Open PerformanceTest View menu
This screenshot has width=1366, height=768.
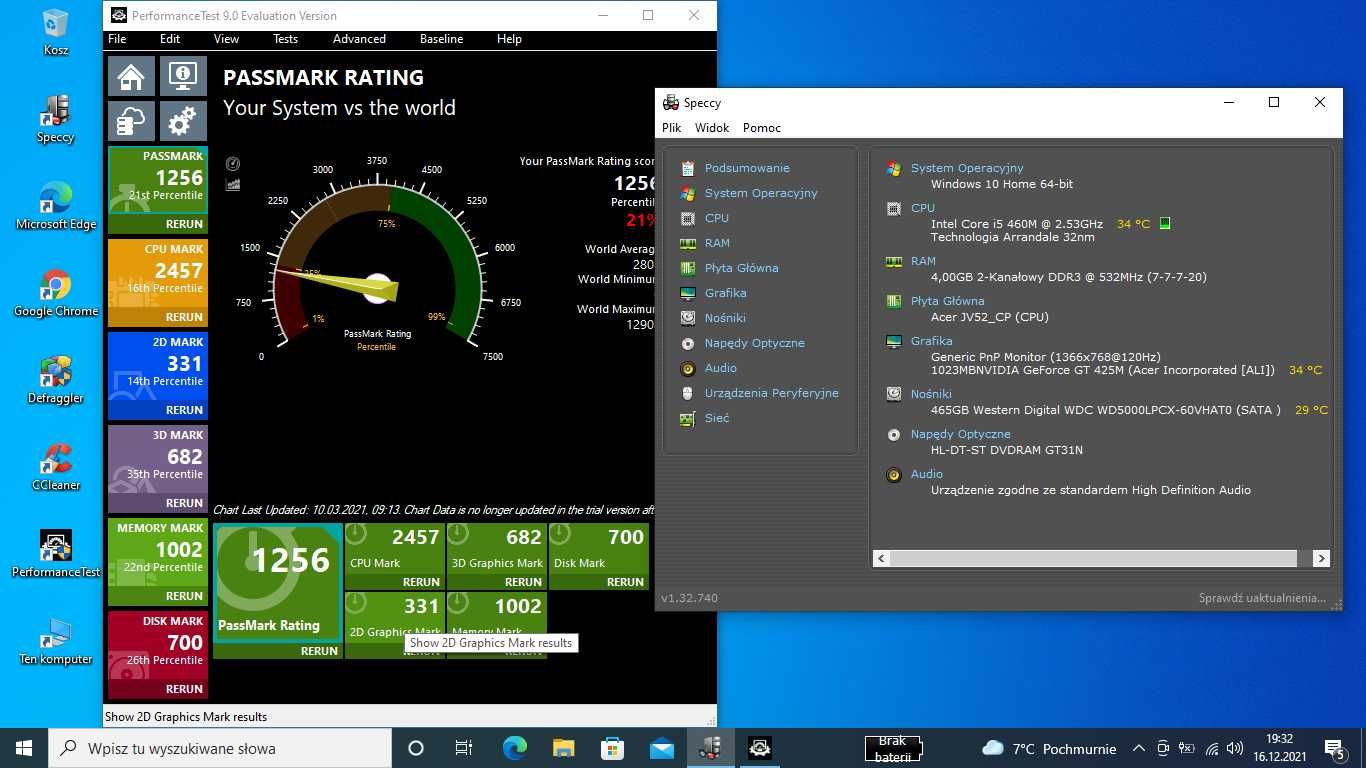[x=227, y=39]
